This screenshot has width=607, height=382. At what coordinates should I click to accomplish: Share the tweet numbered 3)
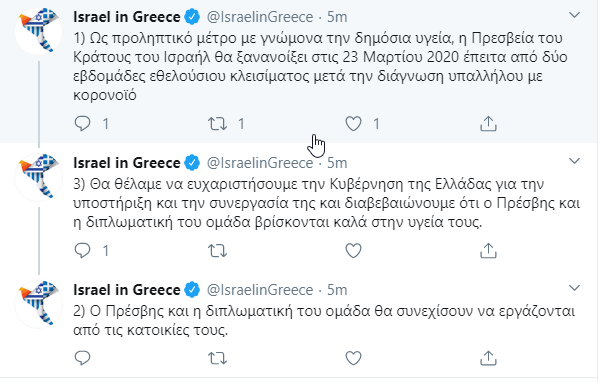click(488, 250)
